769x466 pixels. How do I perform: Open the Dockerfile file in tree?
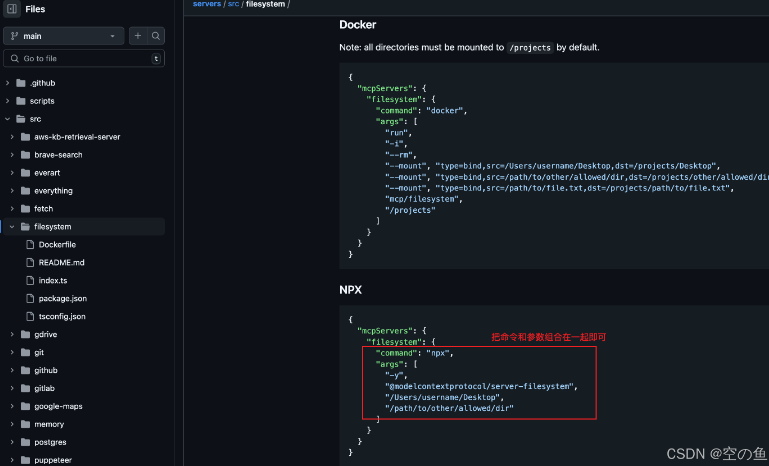[57, 245]
